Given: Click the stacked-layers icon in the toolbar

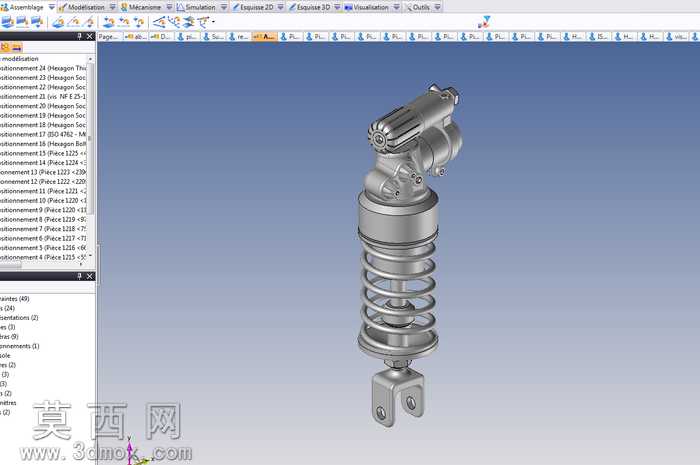Looking at the screenshot, I should (x=189, y=22).
